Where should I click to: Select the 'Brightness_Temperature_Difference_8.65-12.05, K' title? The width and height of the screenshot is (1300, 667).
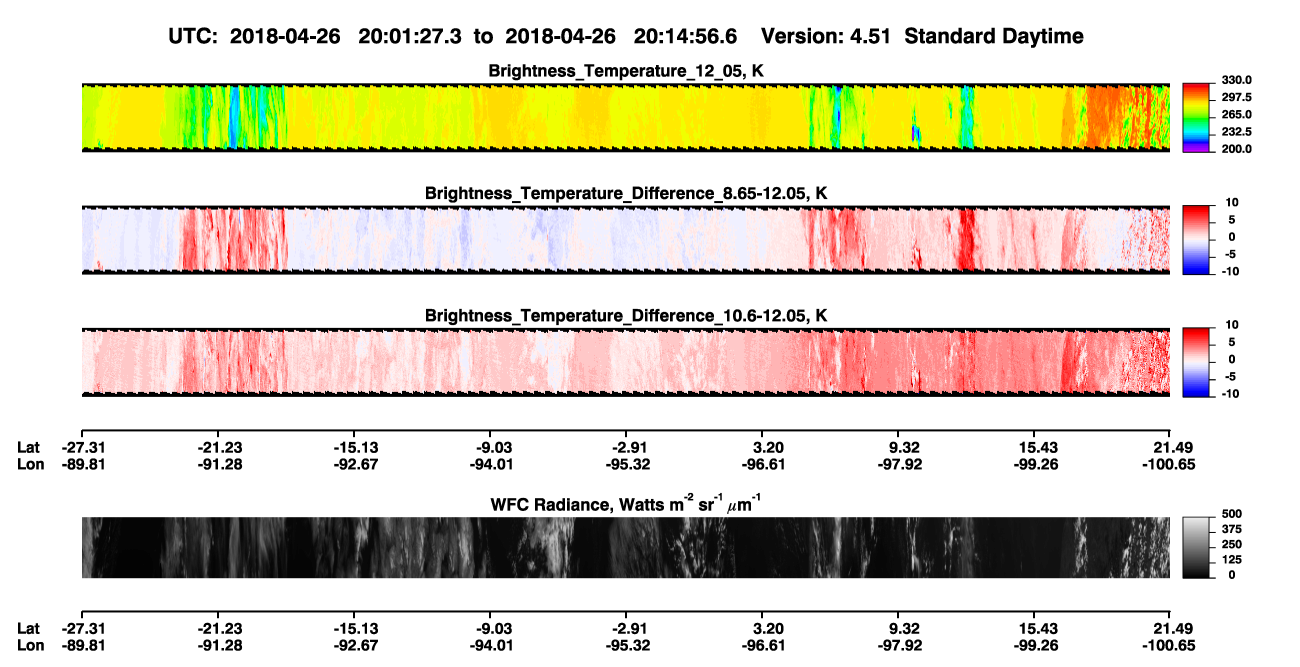click(626, 193)
